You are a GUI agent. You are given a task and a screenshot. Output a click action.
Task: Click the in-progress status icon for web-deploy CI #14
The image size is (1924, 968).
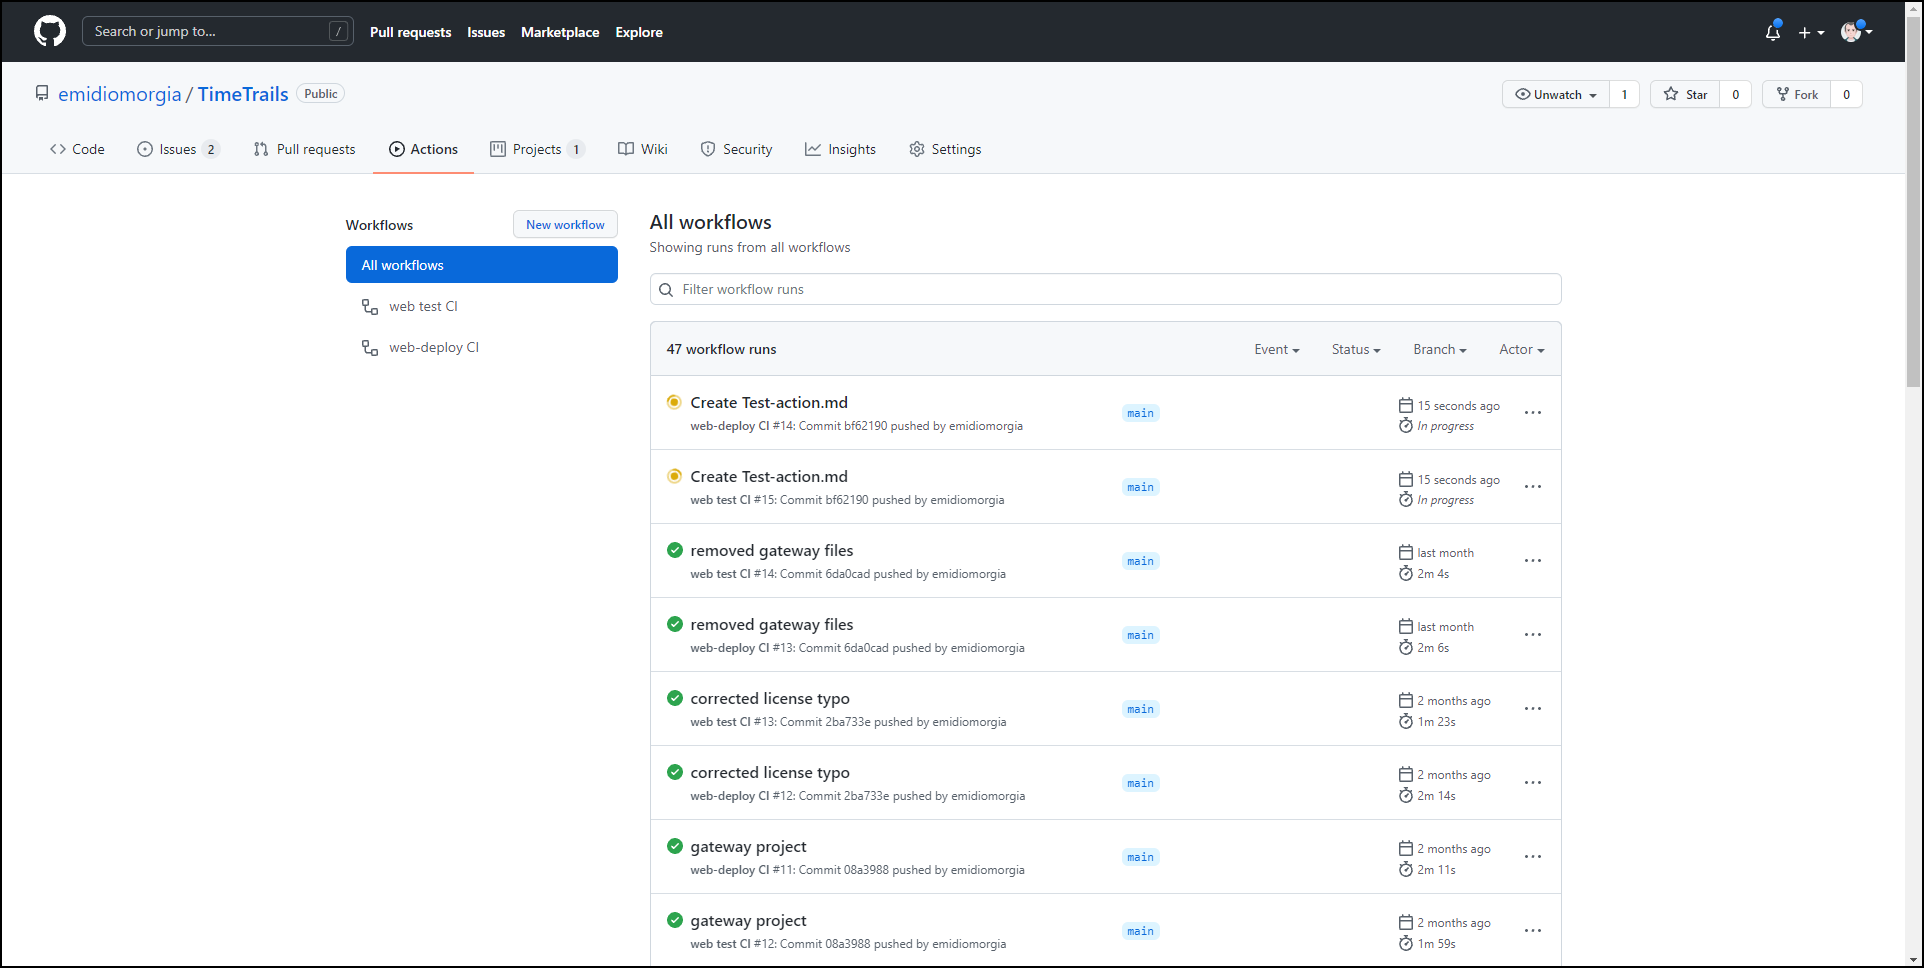(674, 402)
